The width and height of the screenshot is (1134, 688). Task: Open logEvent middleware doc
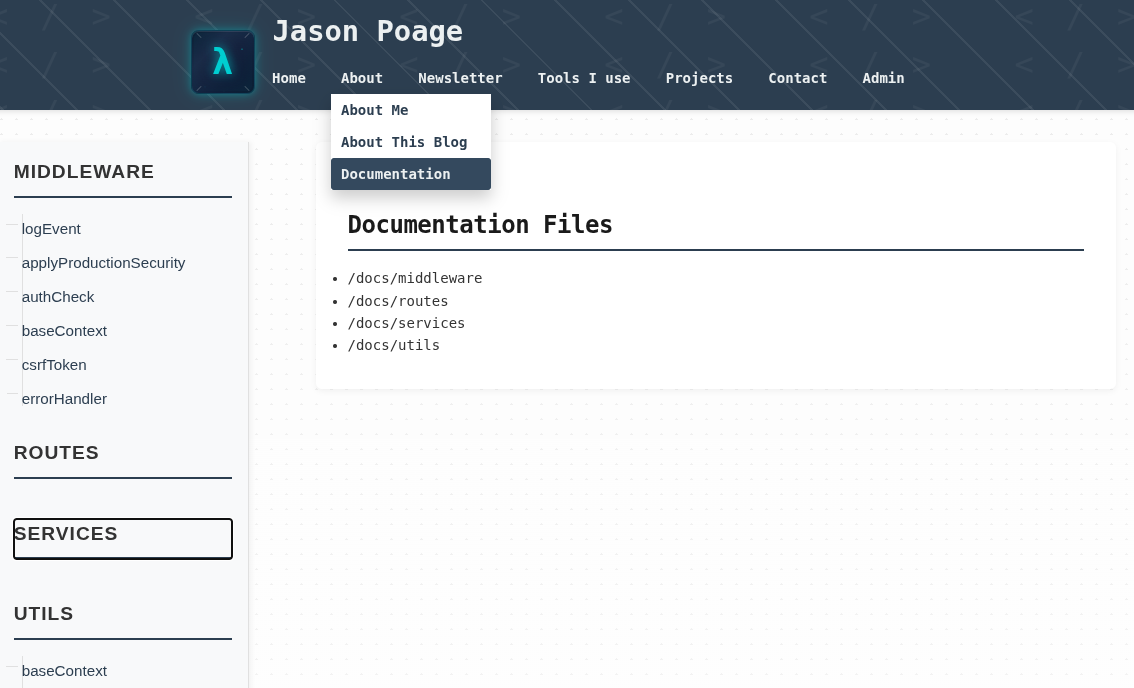pyautogui.click(x=51, y=229)
